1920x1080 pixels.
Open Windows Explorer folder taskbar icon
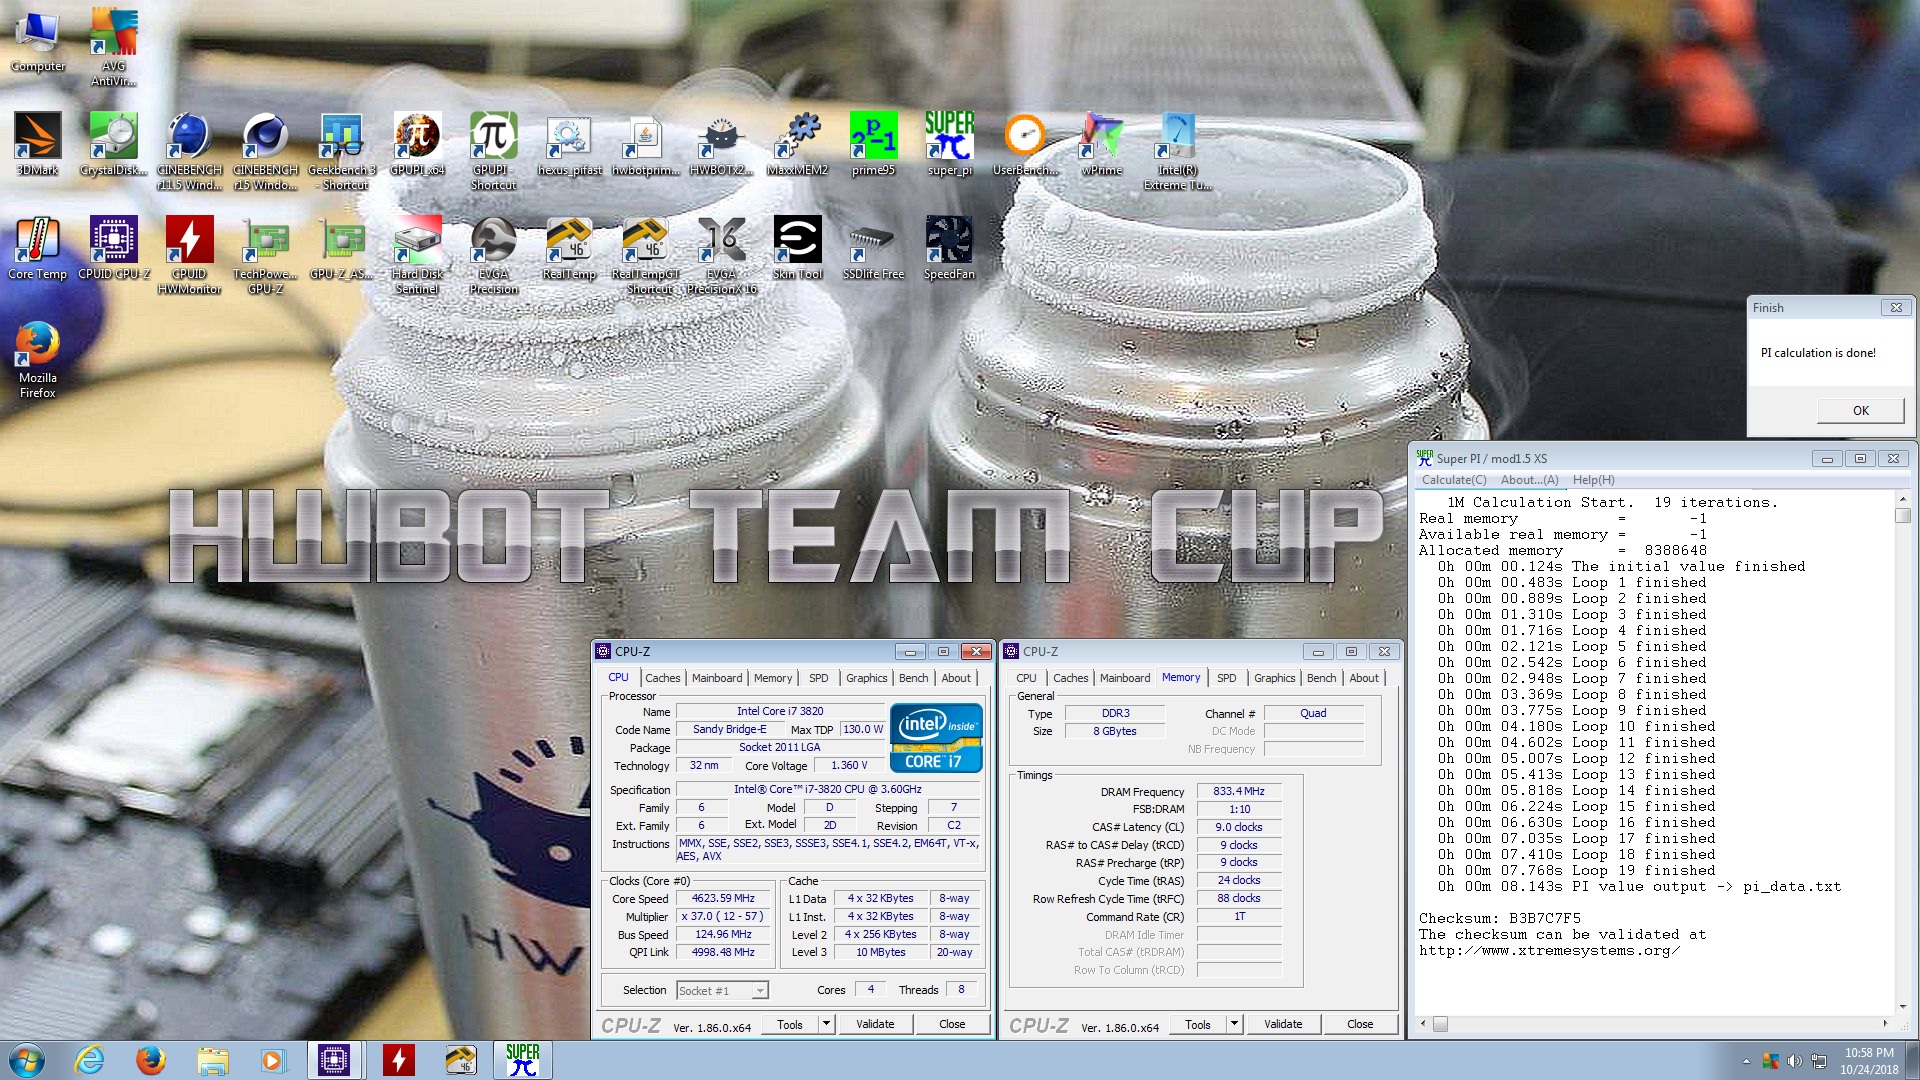(x=212, y=1060)
